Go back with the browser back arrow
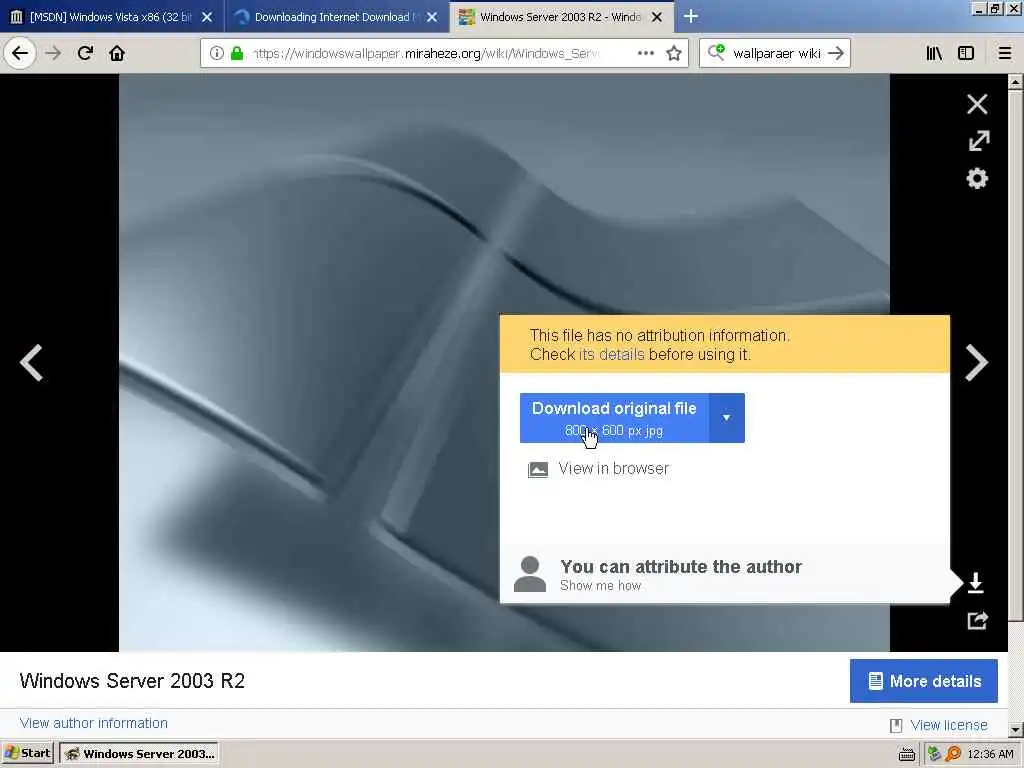The width and height of the screenshot is (1024, 768). 20,53
